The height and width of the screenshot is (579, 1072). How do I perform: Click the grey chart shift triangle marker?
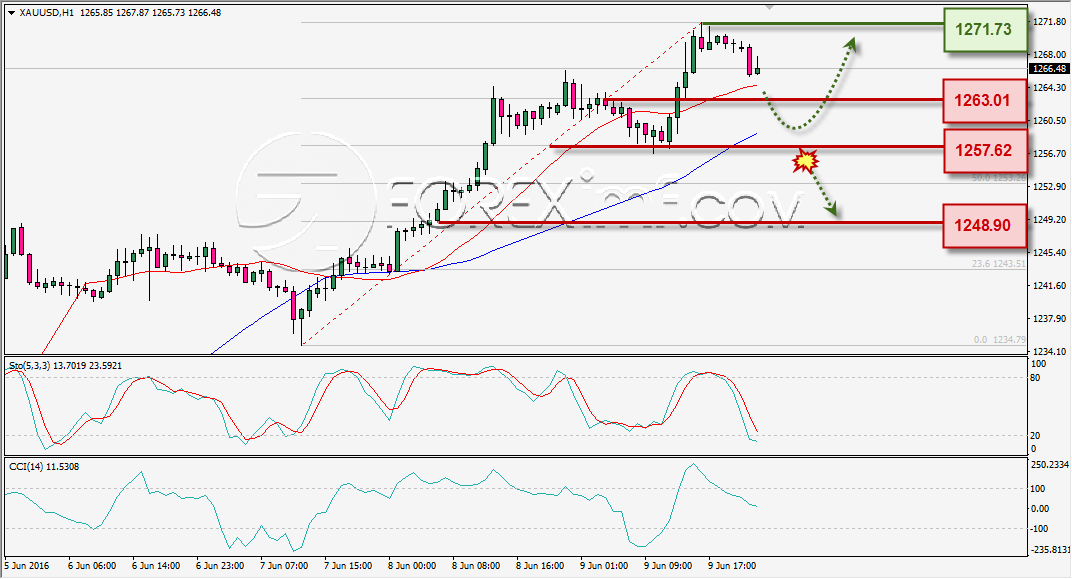(x=769, y=7)
